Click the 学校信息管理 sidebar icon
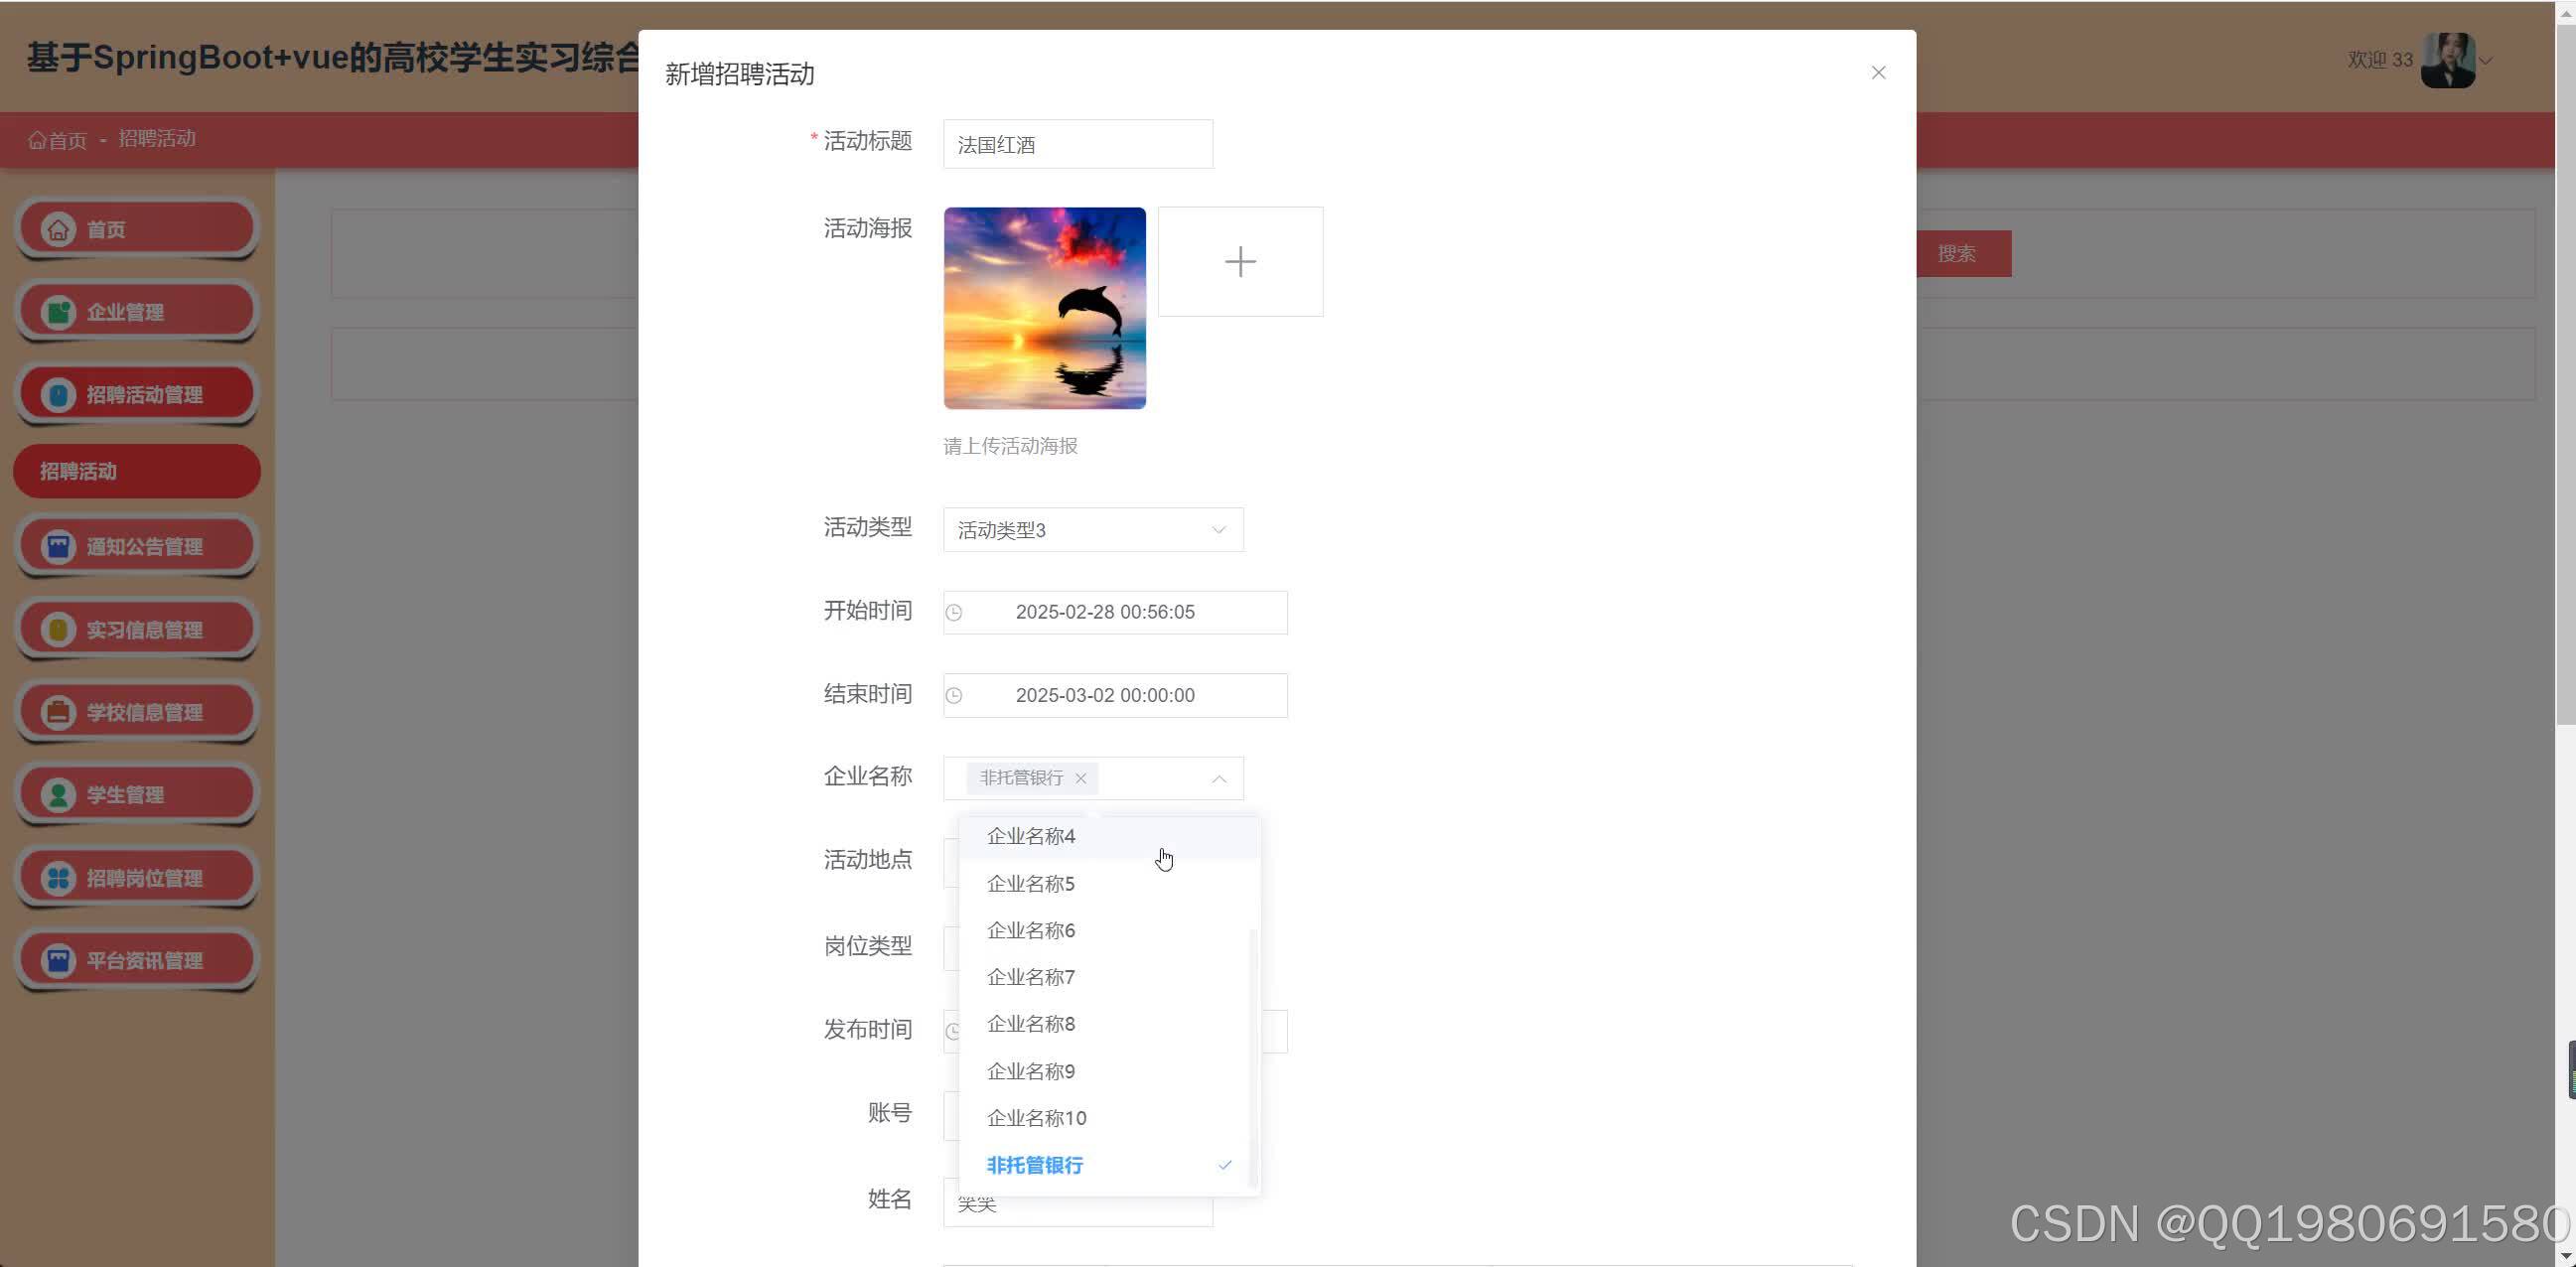Image resolution: width=2576 pixels, height=1267 pixels. point(59,711)
